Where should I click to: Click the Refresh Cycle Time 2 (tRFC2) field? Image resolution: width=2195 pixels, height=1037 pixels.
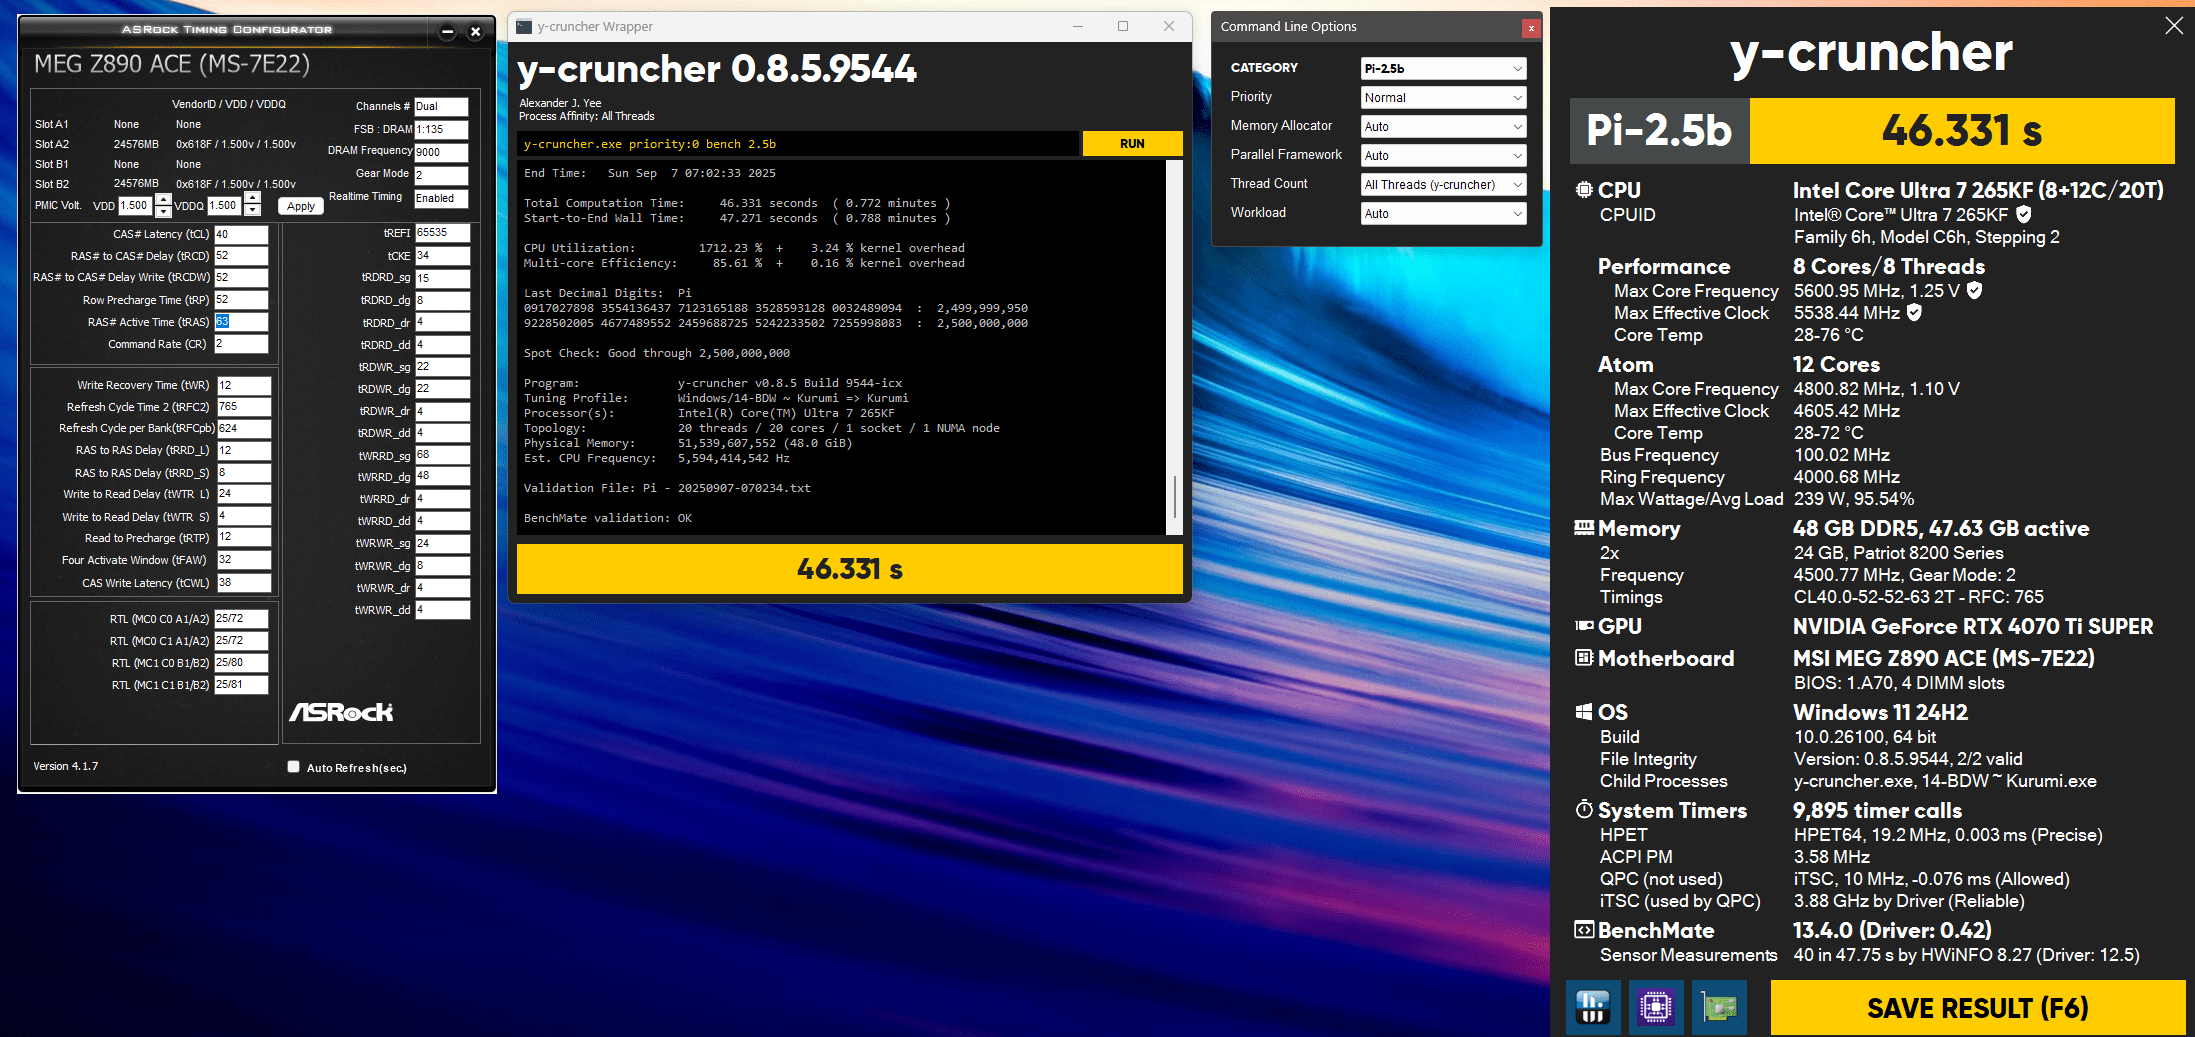(244, 407)
